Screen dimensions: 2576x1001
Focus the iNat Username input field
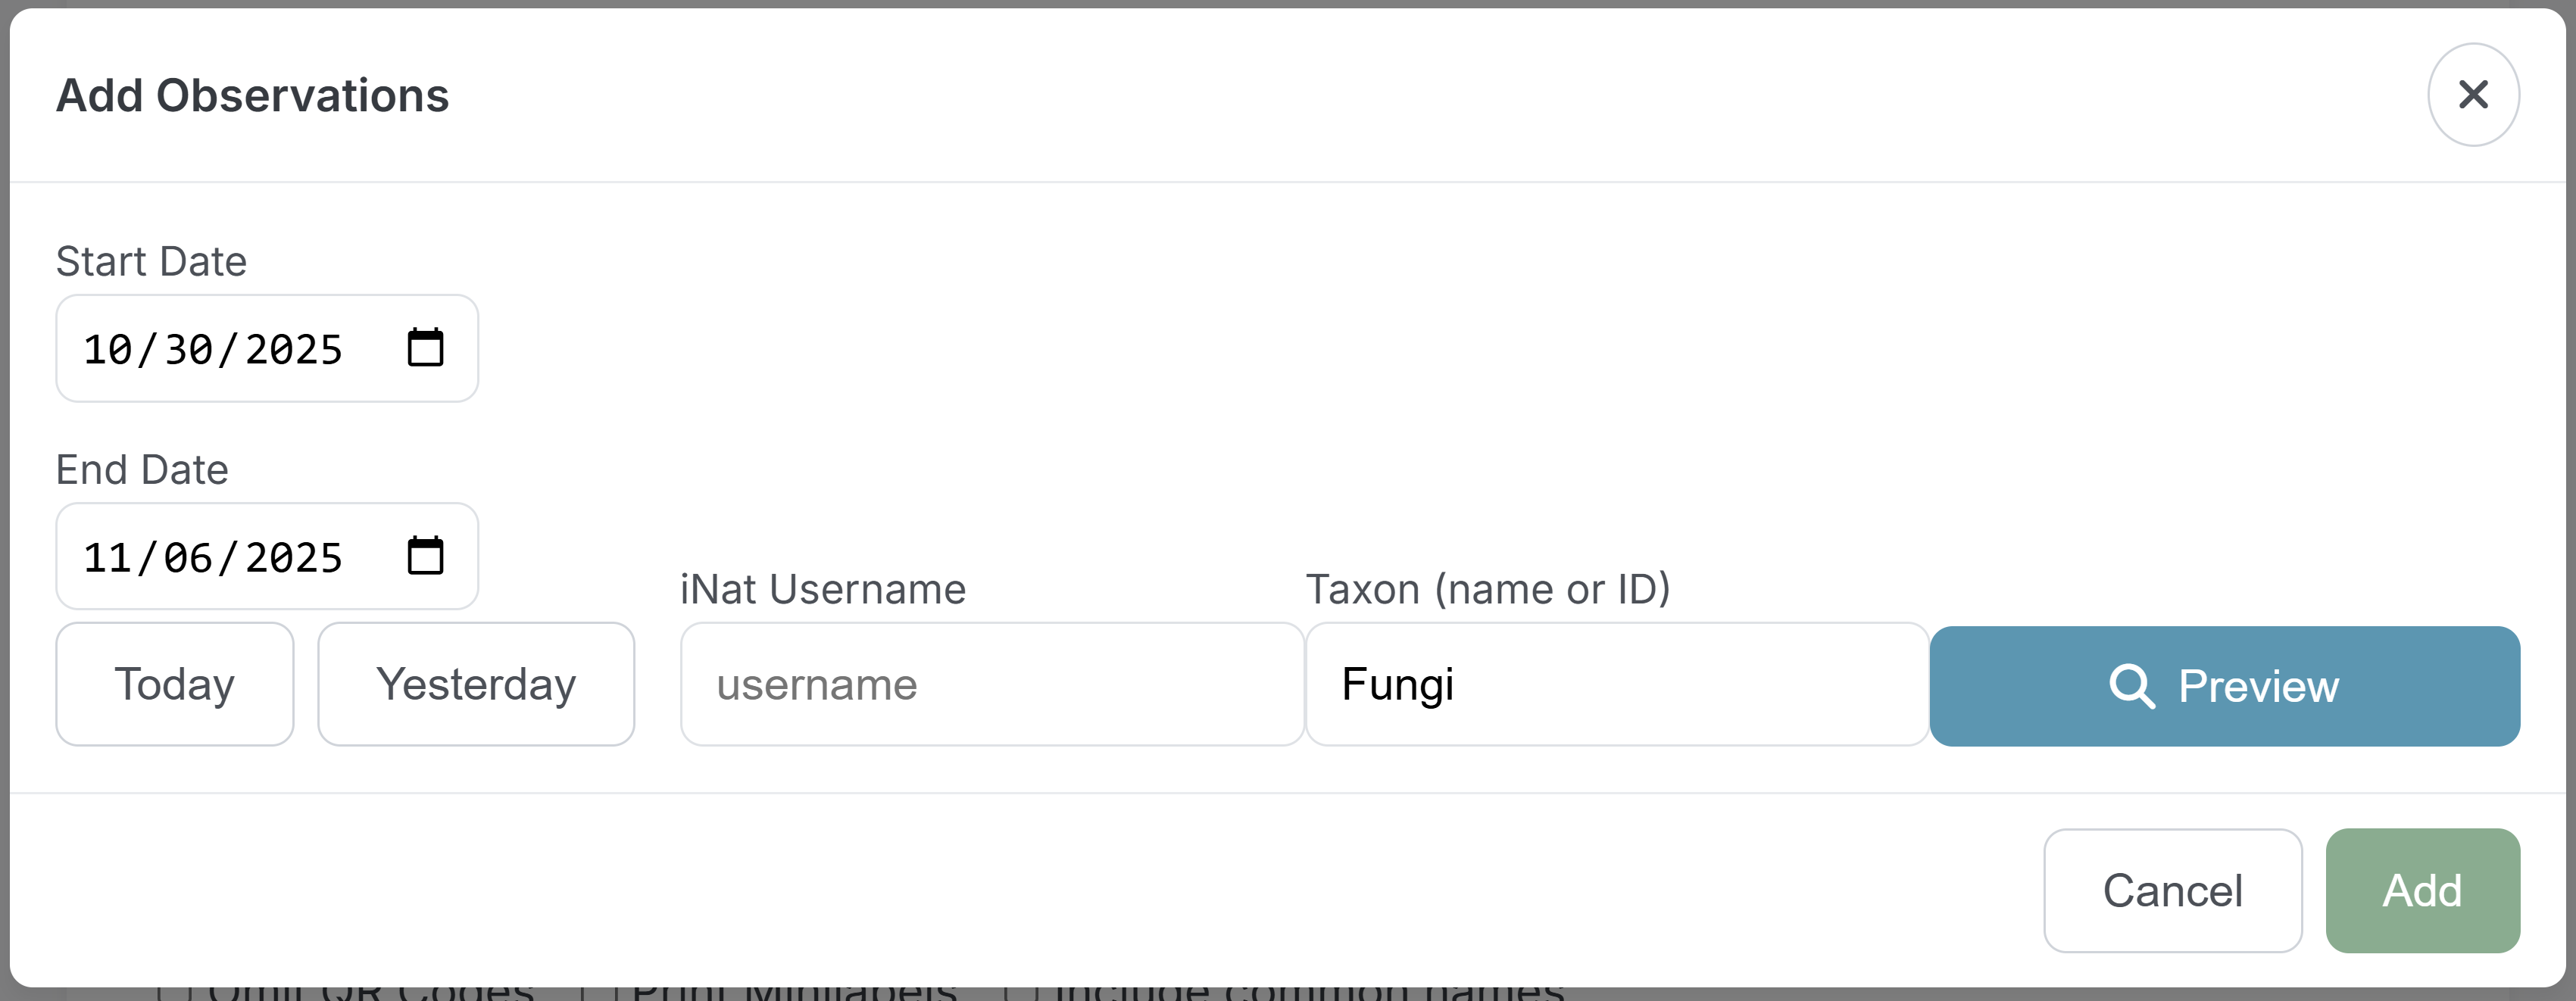click(991, 684)
